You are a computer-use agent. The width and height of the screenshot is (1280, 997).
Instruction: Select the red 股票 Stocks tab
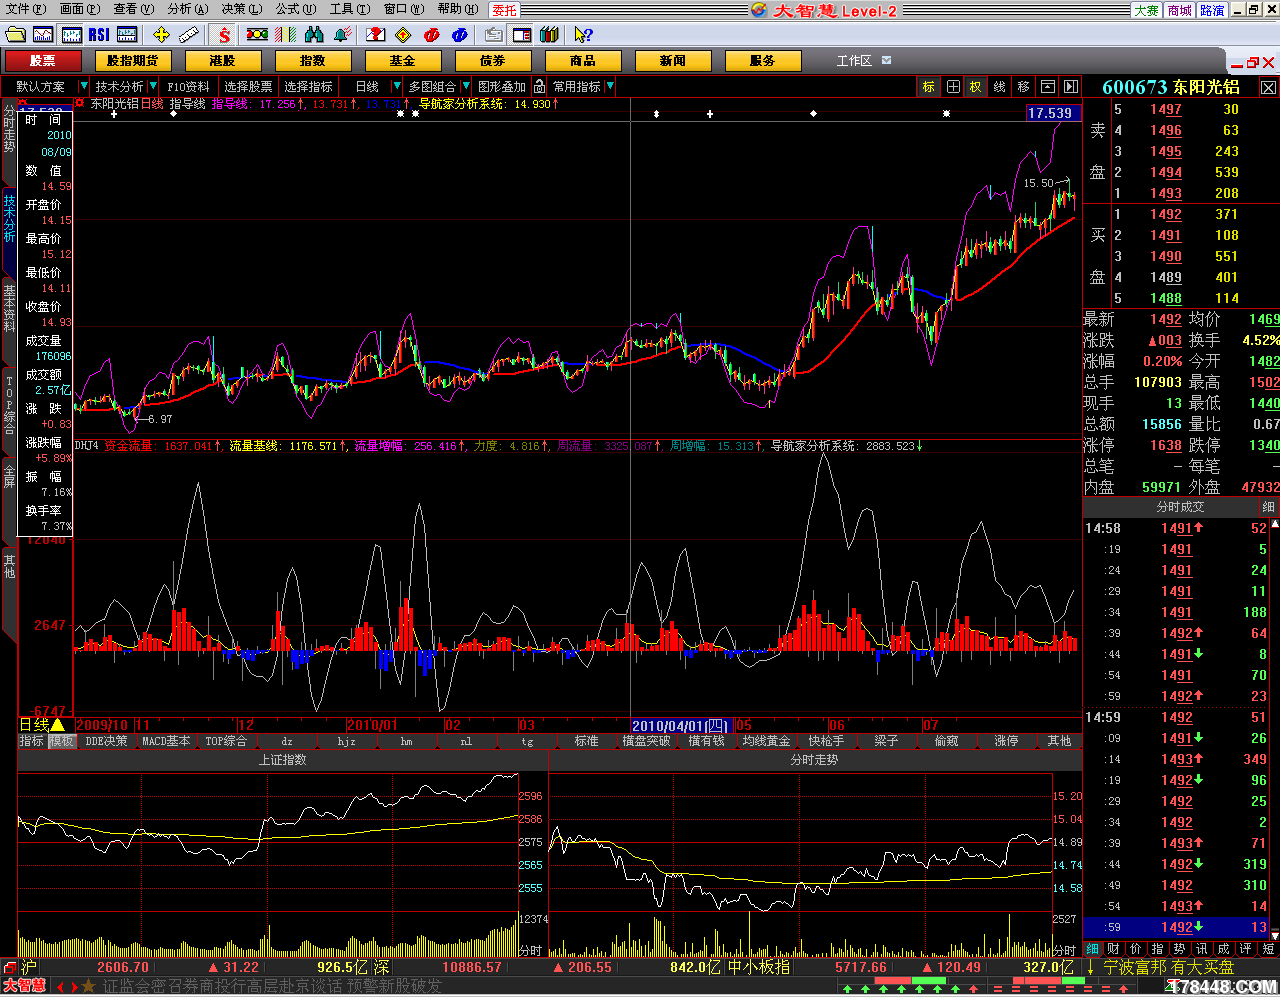43,61
